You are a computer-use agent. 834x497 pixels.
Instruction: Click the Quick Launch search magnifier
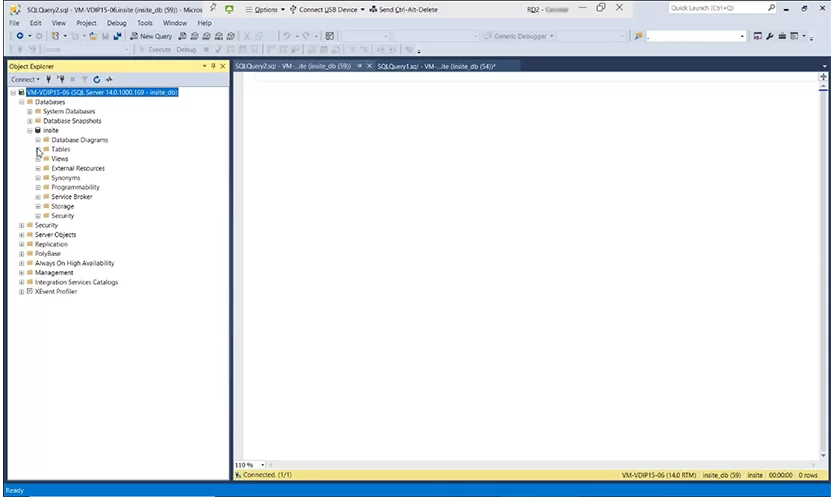coord(771,8)
